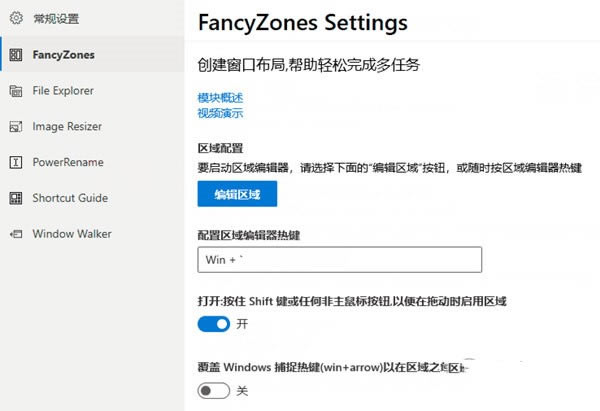Viewport: 600px width, 411px height.
Task: Click the gear icon beside 常规设置
Action: click(15, 19)
